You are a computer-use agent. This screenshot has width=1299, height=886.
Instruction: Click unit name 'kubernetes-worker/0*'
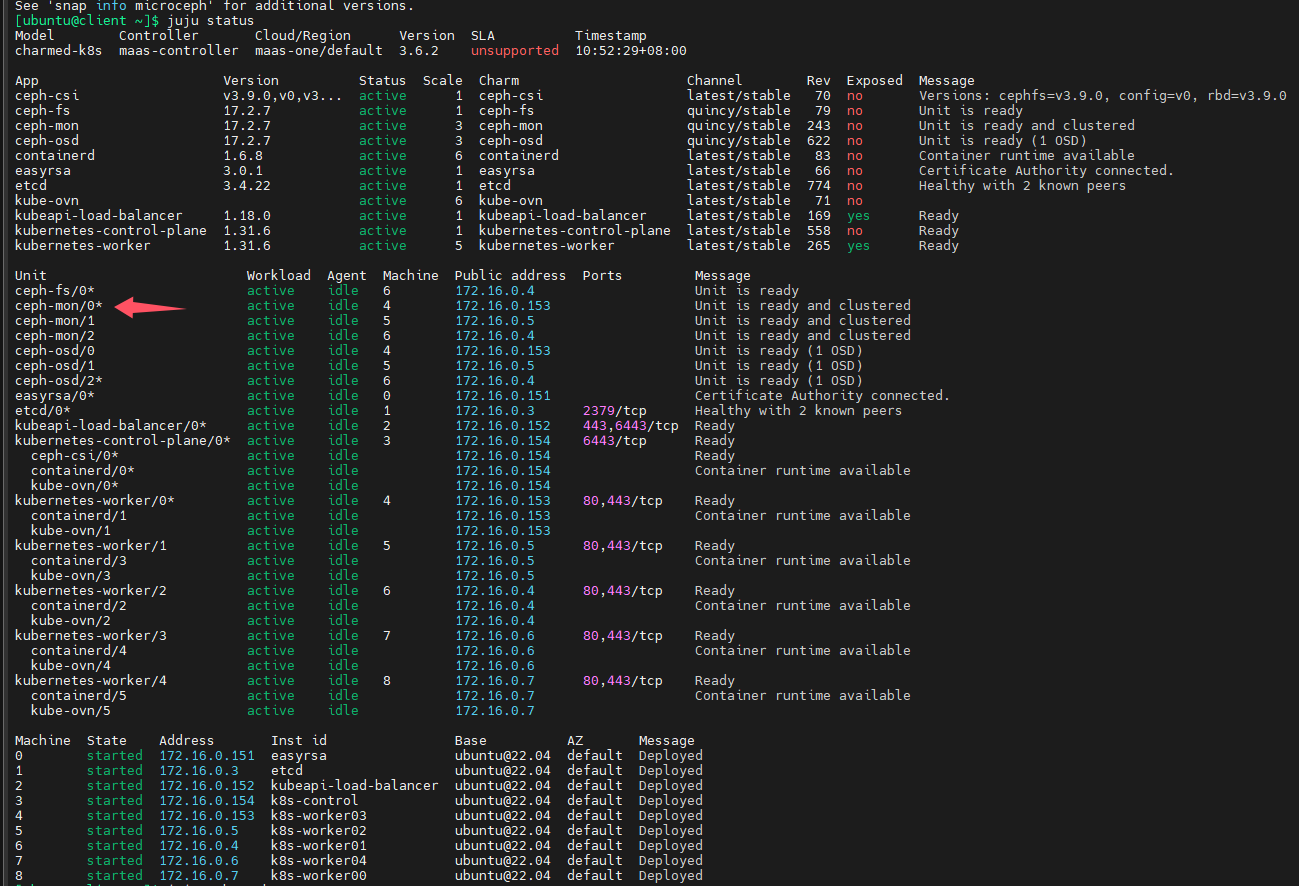[x=95, y=501]
